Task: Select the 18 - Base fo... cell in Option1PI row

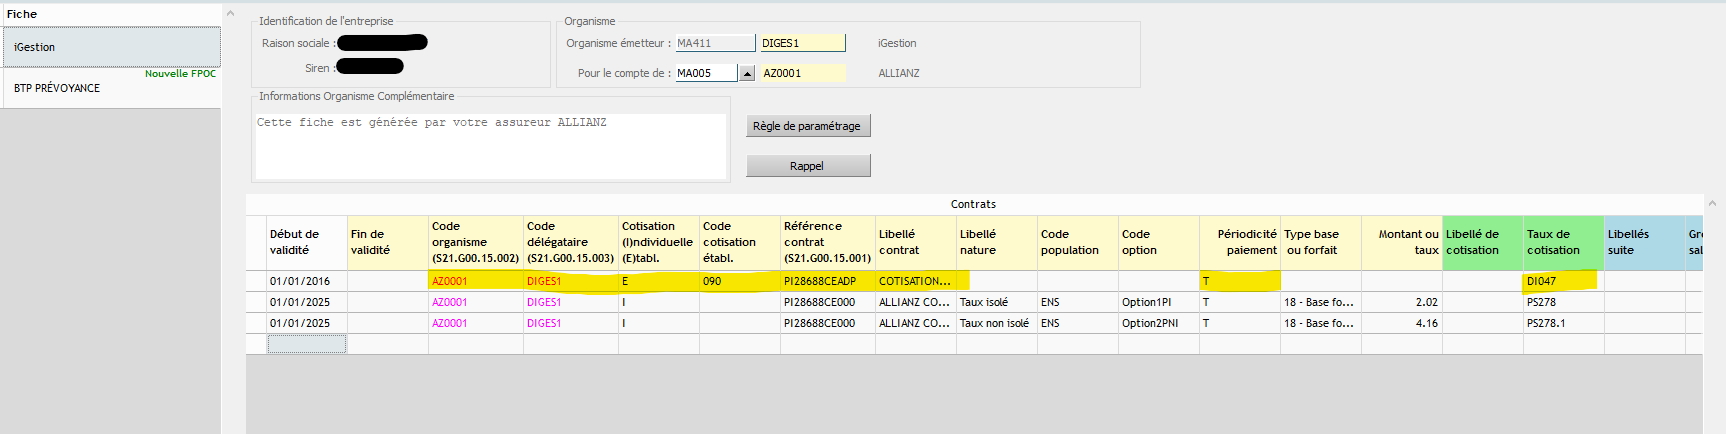Action: [1321, 302]
